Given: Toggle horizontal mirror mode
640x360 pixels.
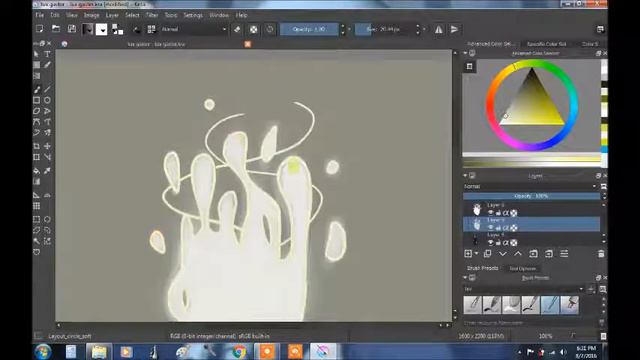Looking at the screenshot, I should [x=439, y=29].
